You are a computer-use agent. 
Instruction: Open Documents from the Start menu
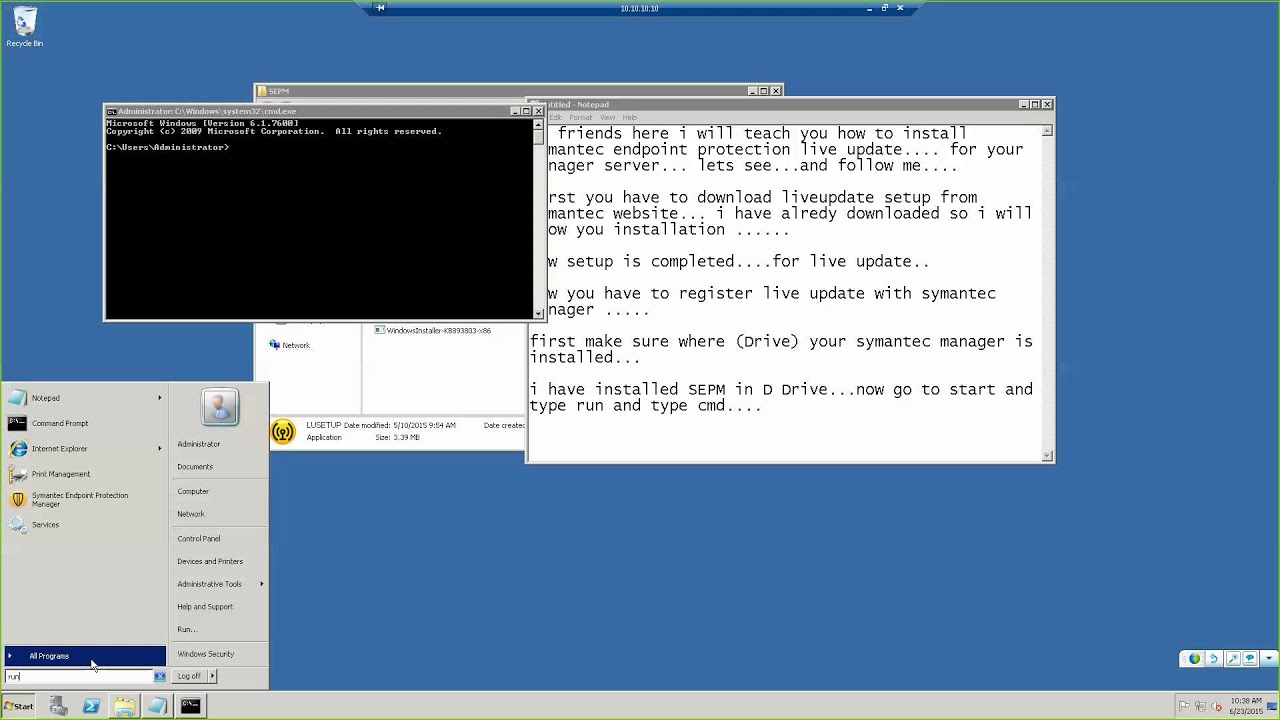click(x=195, y=467)
